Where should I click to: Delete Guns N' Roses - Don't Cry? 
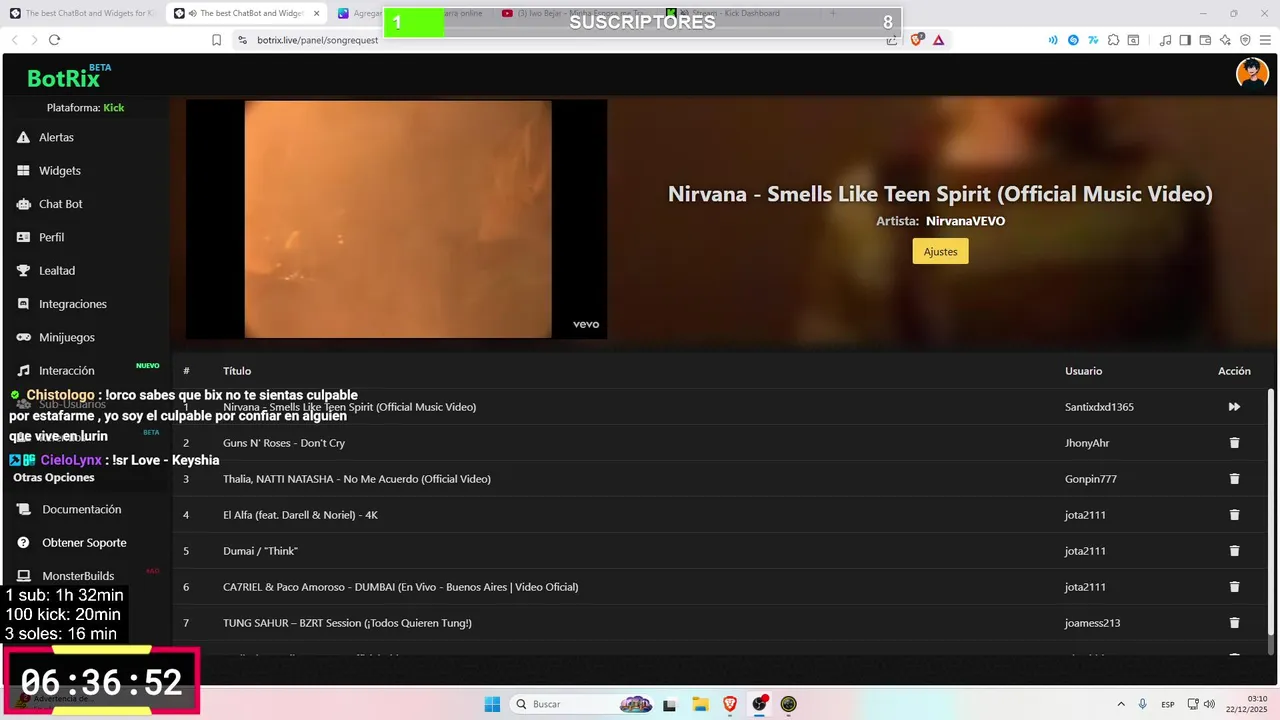coord(1234,443)
